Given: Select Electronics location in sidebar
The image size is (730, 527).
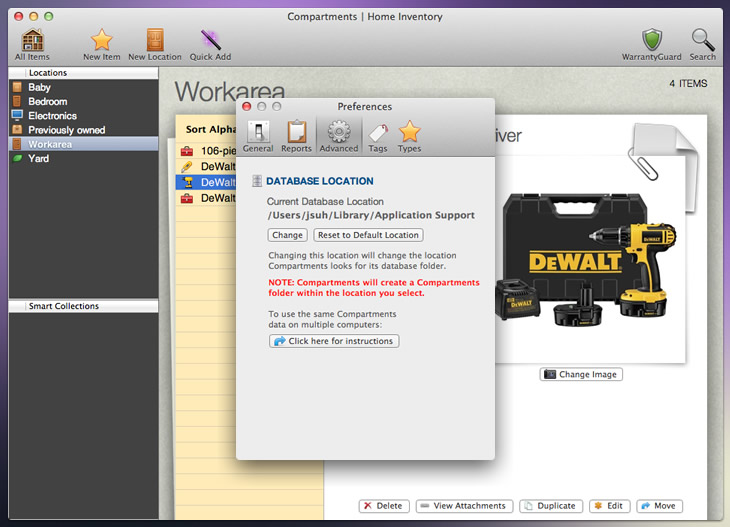Looking at the screenshot, I should [x=84, y=115].
